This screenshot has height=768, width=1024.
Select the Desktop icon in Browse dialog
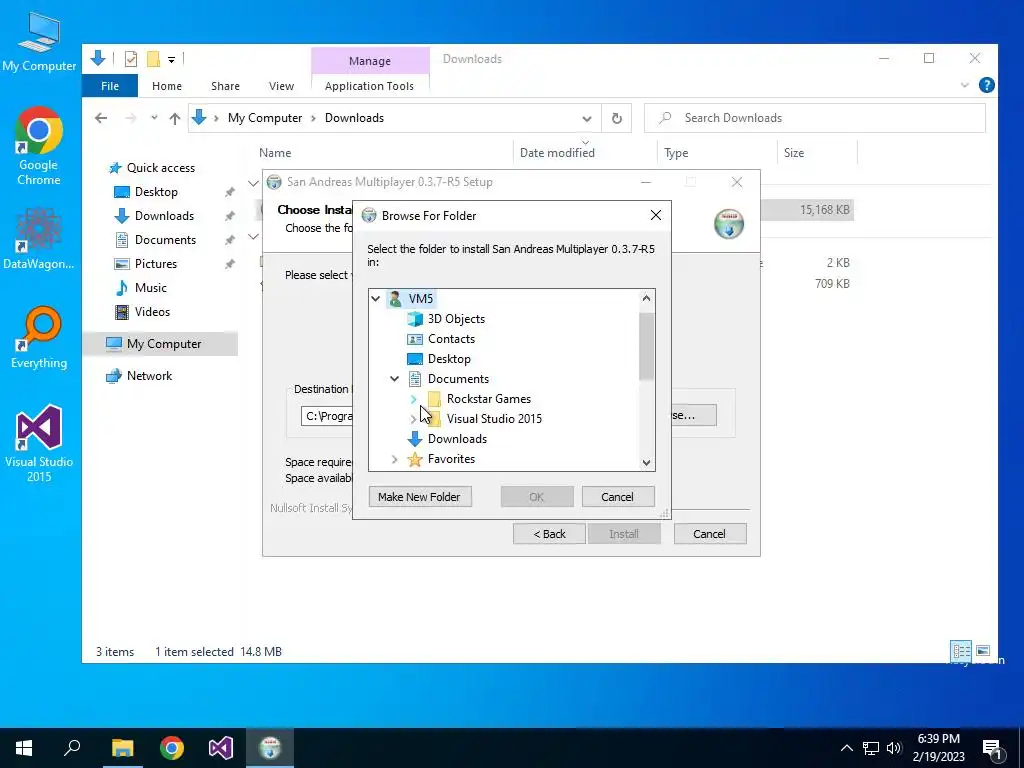click(415, 359)
